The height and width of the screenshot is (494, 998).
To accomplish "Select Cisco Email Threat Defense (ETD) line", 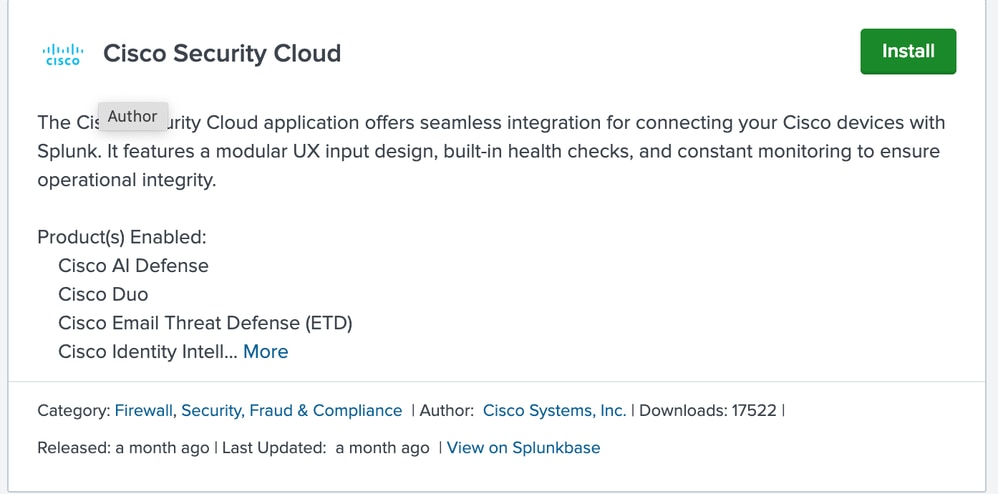I will tap(205, 323).
